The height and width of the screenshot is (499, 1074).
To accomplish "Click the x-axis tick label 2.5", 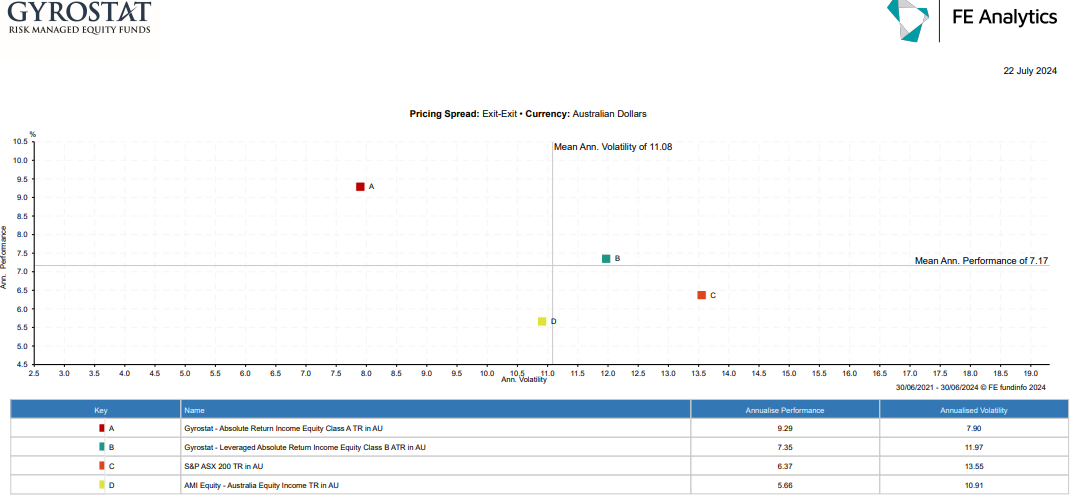I will pyautogui.click(x=34, y=373).
